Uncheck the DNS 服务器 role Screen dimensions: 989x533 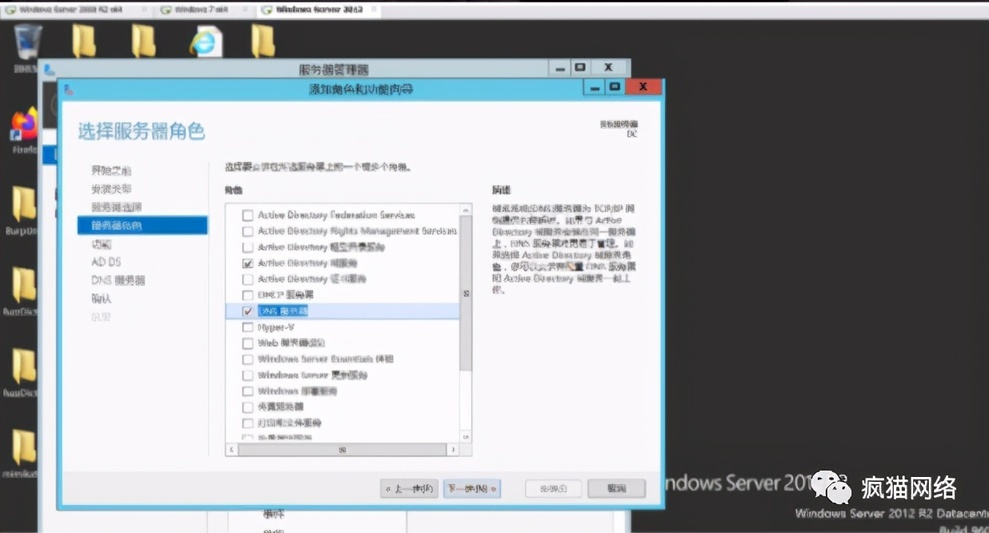tap(248, 311)
